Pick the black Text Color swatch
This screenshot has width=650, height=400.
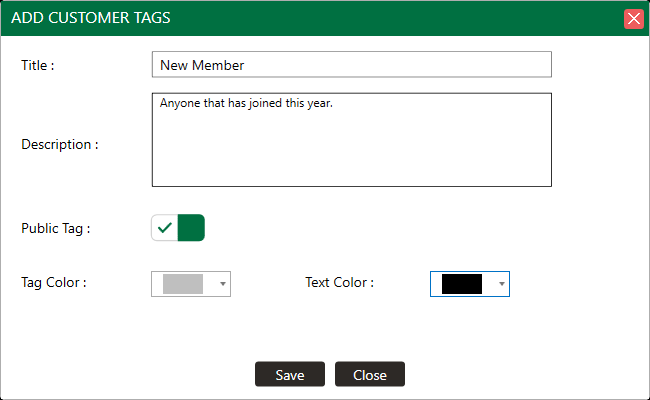pyautogui.click(x=462, y=284)
